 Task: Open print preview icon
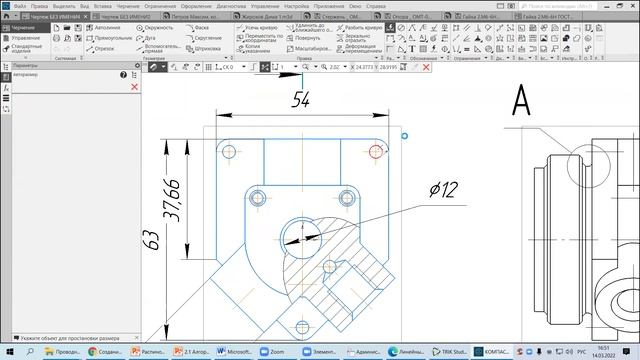pos(67,38)
